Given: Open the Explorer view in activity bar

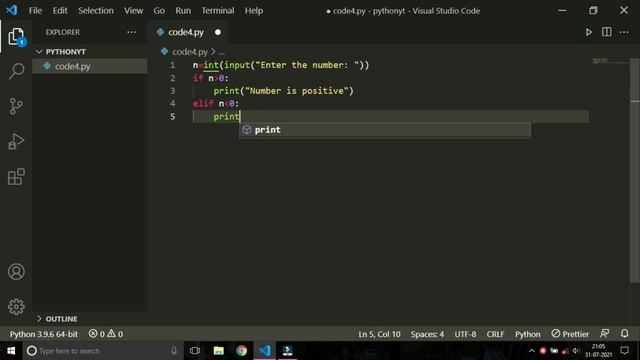Looking at the screenshot, I should [x=16, y=37].
